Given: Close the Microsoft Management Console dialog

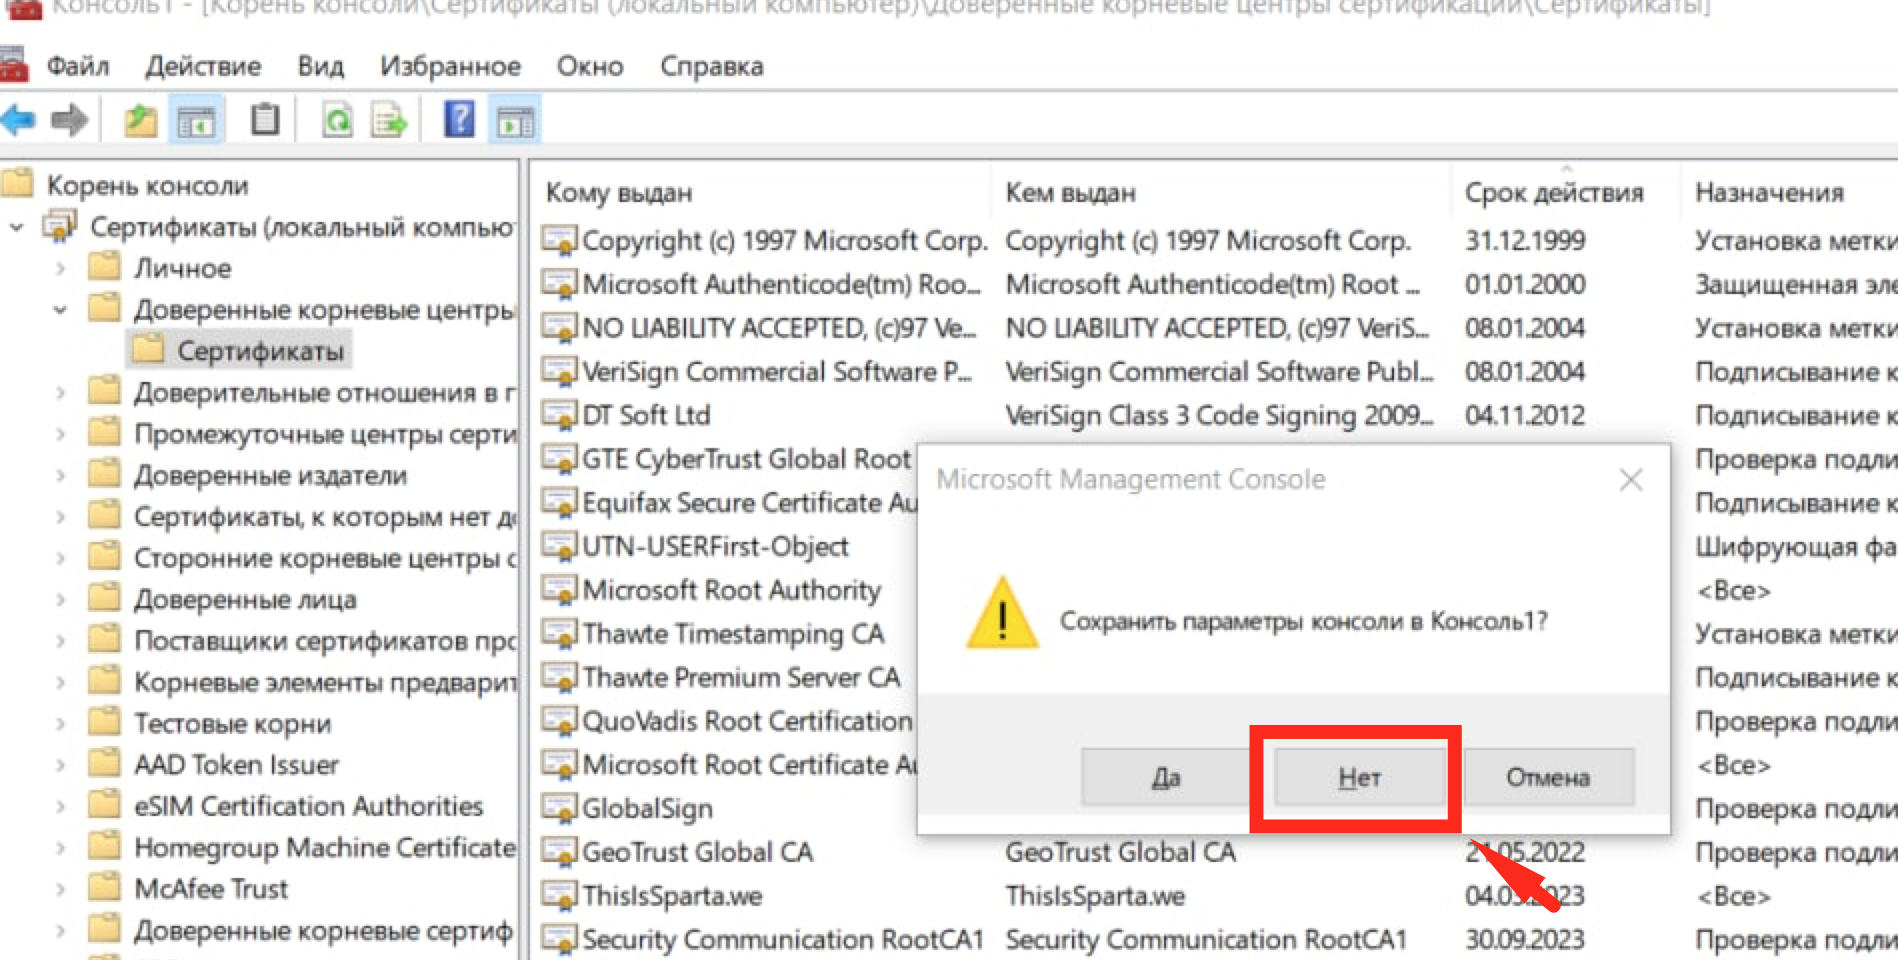Looking at the screenshot, I should click(1631, 480).
